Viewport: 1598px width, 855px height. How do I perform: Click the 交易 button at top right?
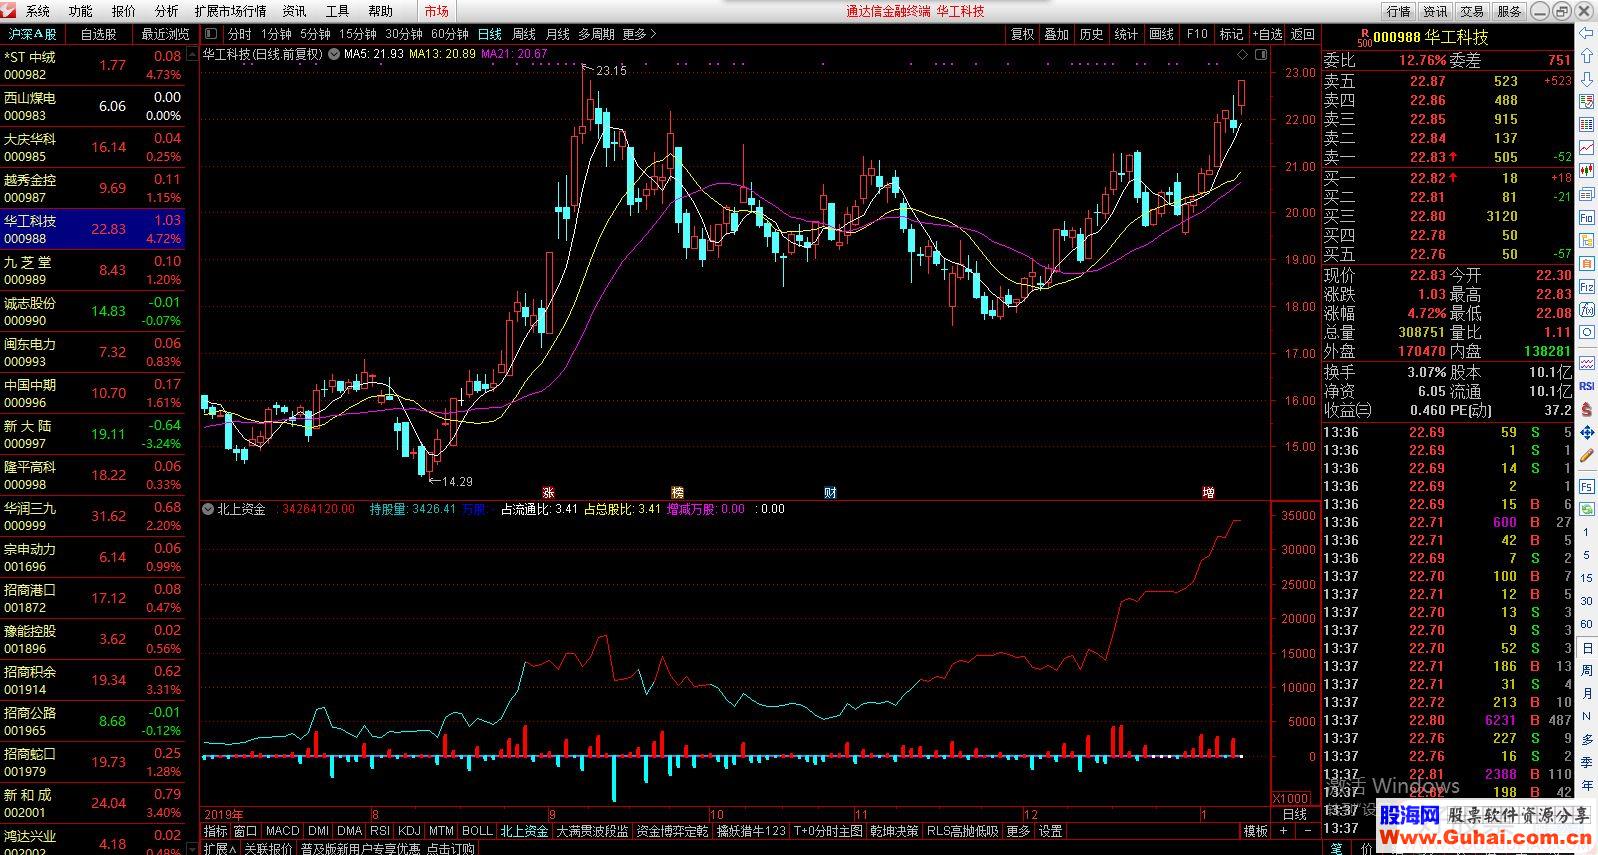point(1472,11)
